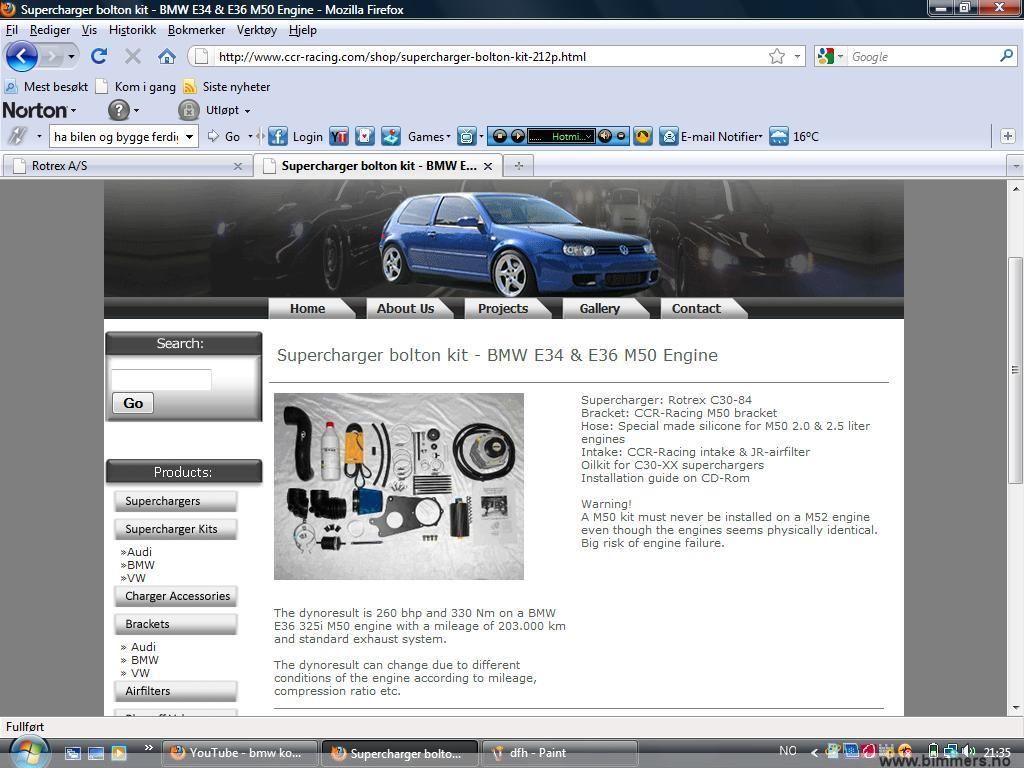
Task: Click the speaker volume icon on radio player
Action: 605,136
